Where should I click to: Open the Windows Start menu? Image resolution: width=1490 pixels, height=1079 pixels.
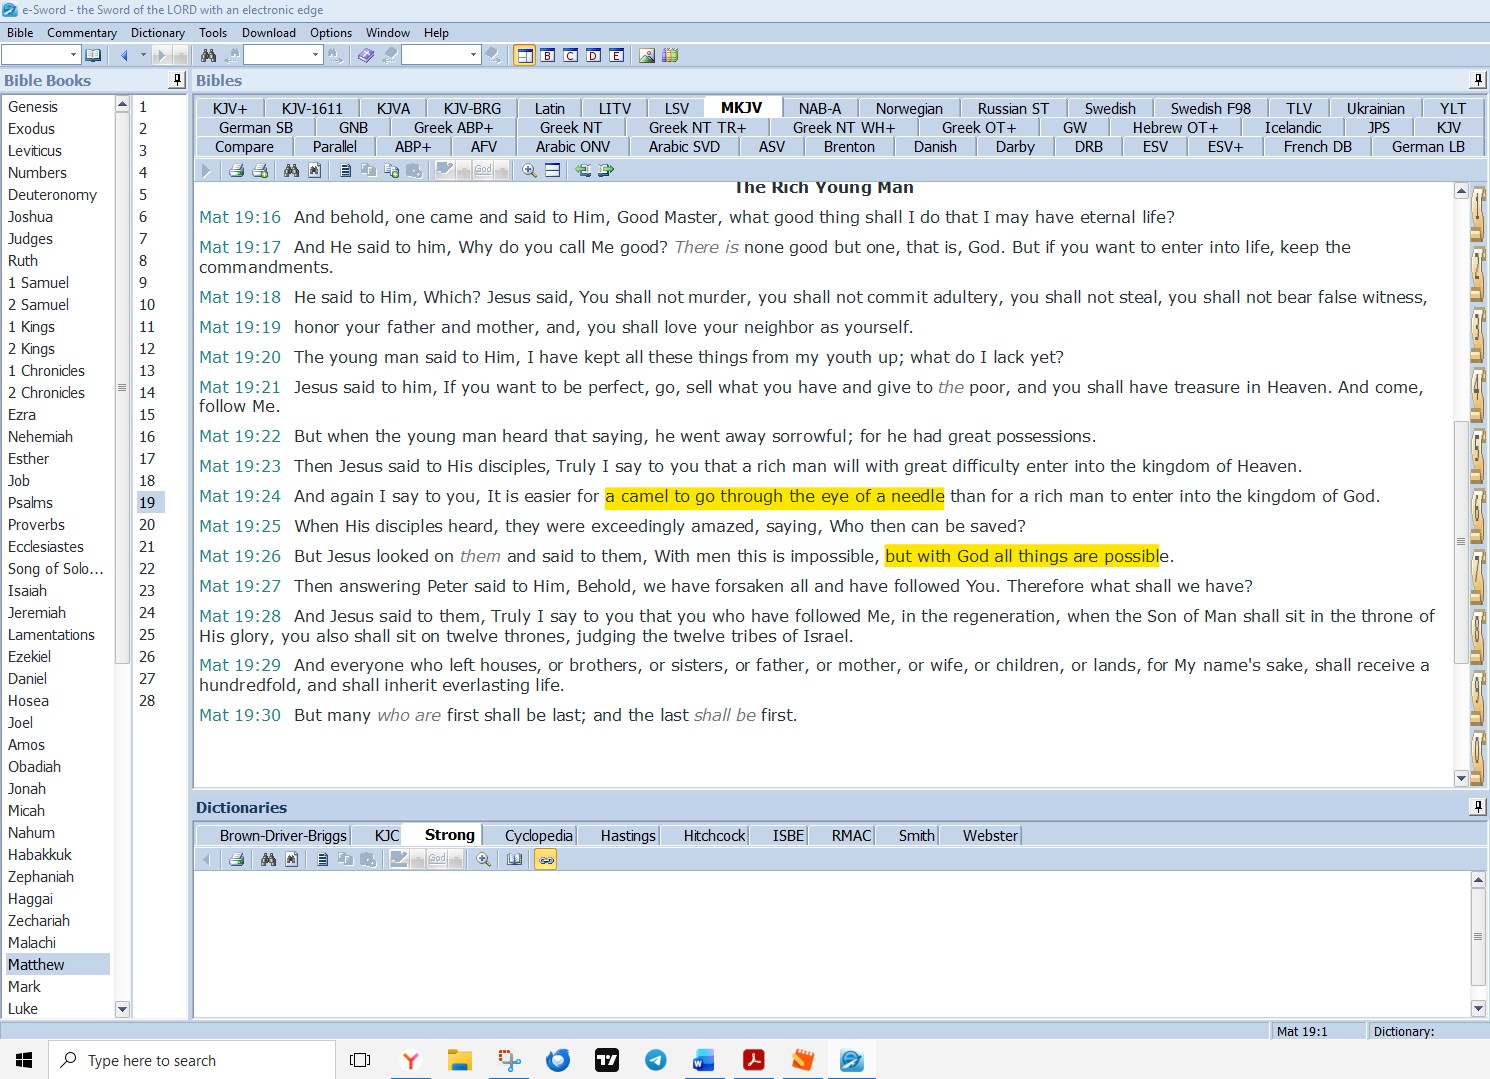24,1060
